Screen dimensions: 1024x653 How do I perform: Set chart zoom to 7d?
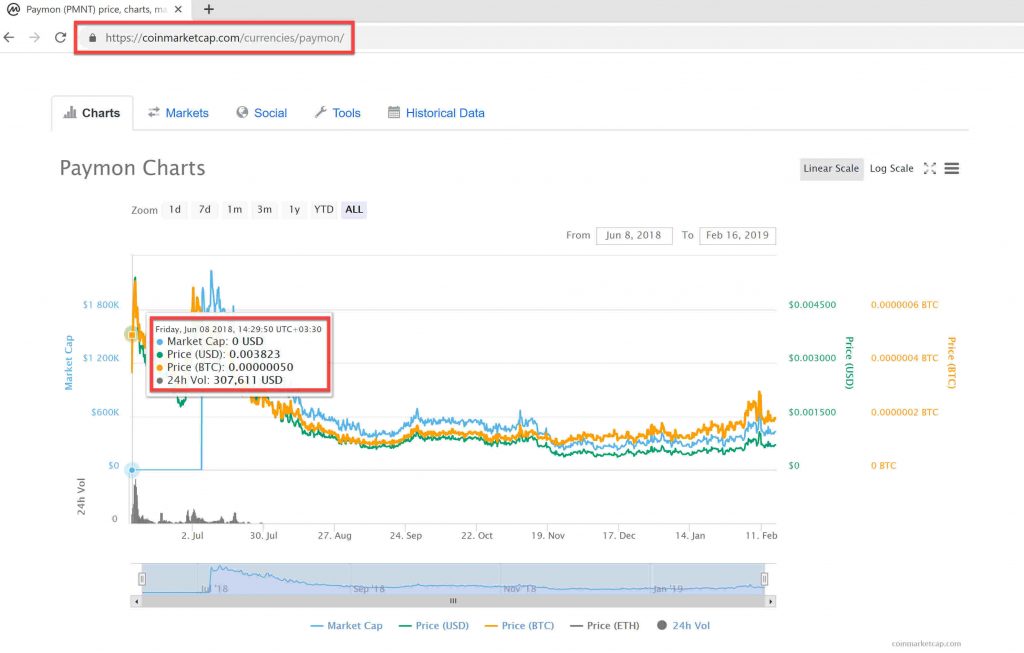[204, 209]
